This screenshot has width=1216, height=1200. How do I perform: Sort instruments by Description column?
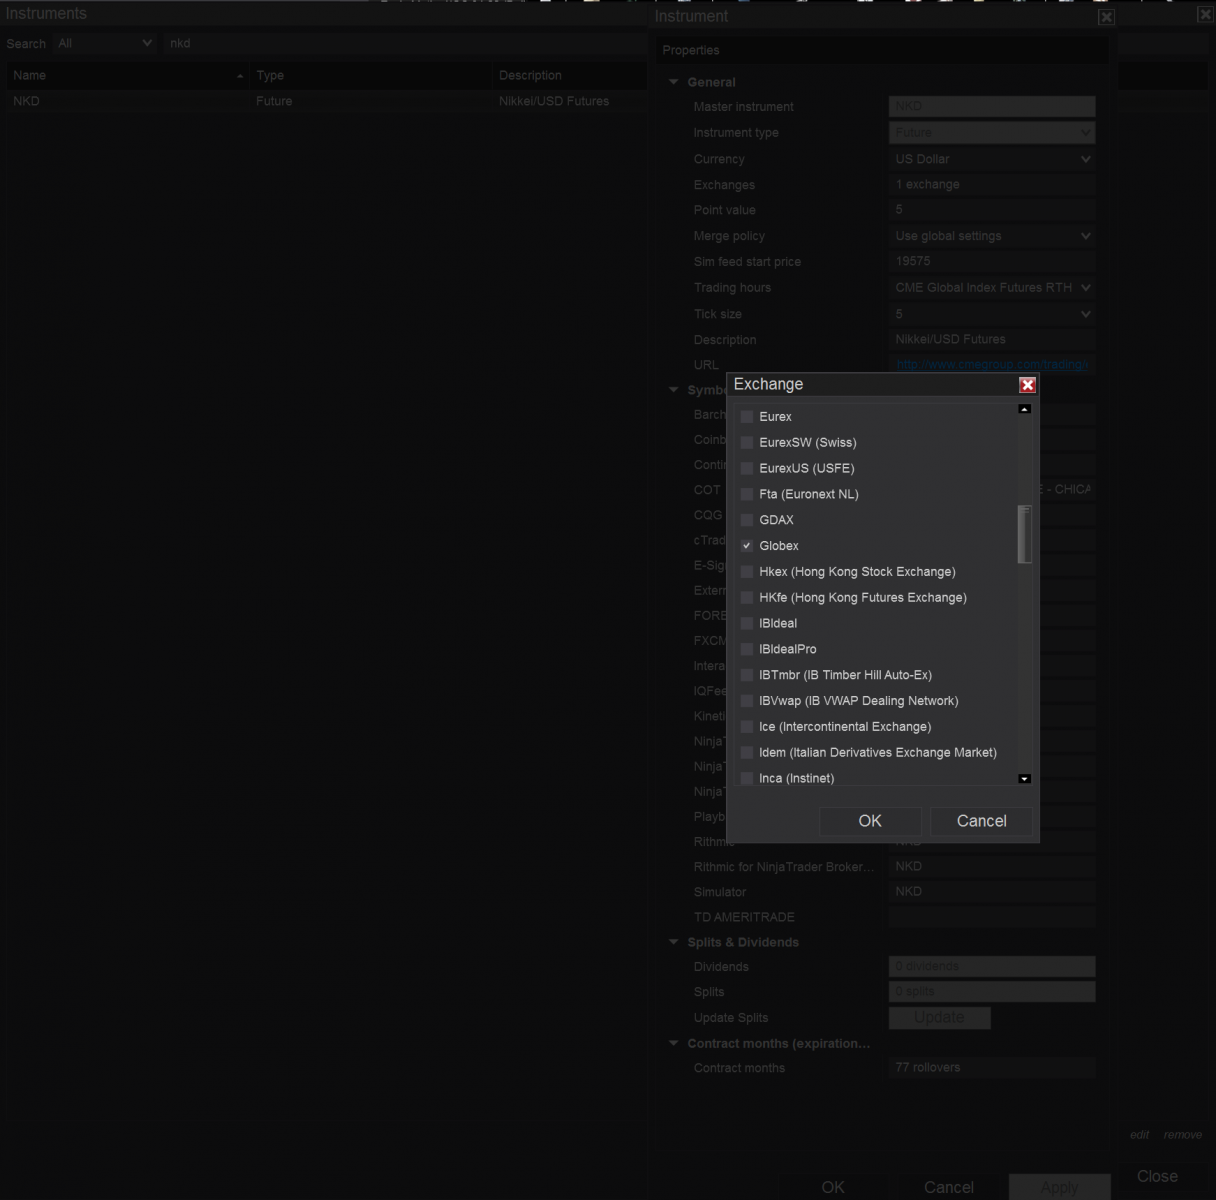[569, 75]
